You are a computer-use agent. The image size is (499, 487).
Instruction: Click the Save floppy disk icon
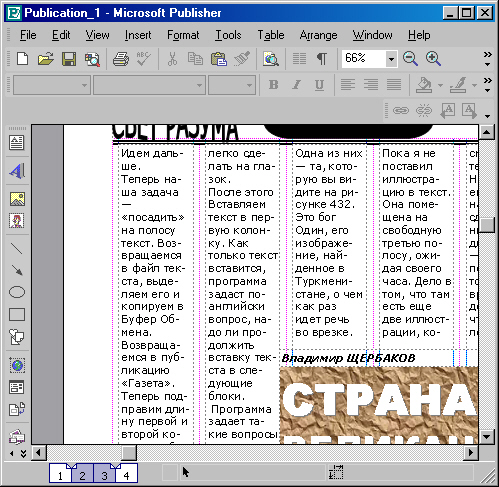tap(69, 59)
